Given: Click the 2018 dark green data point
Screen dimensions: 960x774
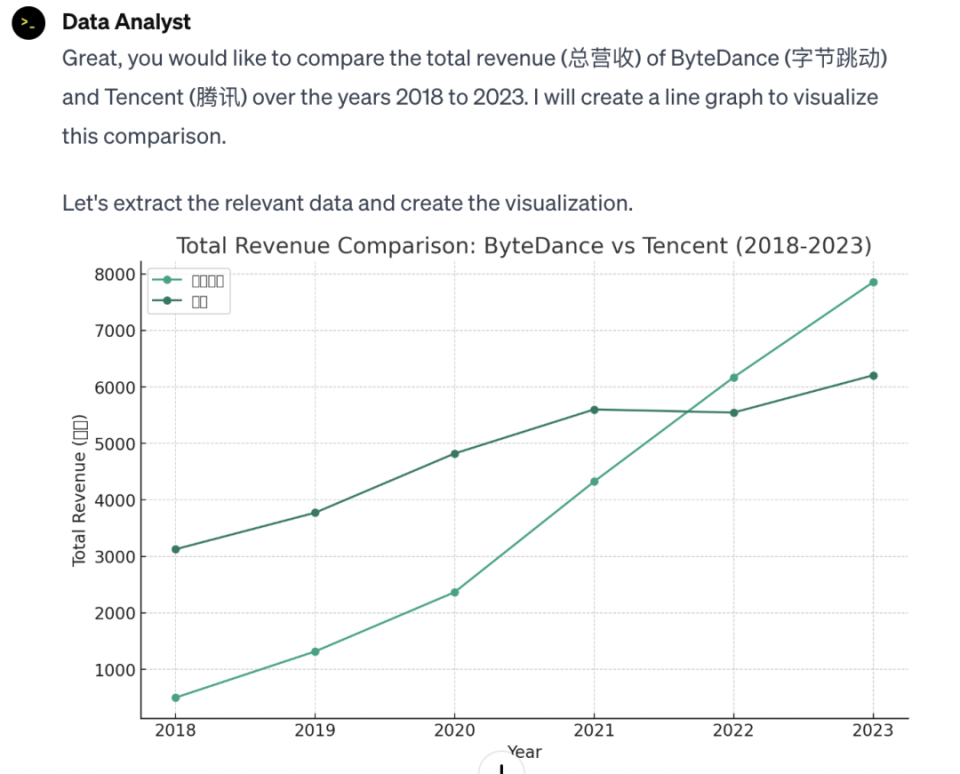Looking at the screenshot, I should [176, 549].
